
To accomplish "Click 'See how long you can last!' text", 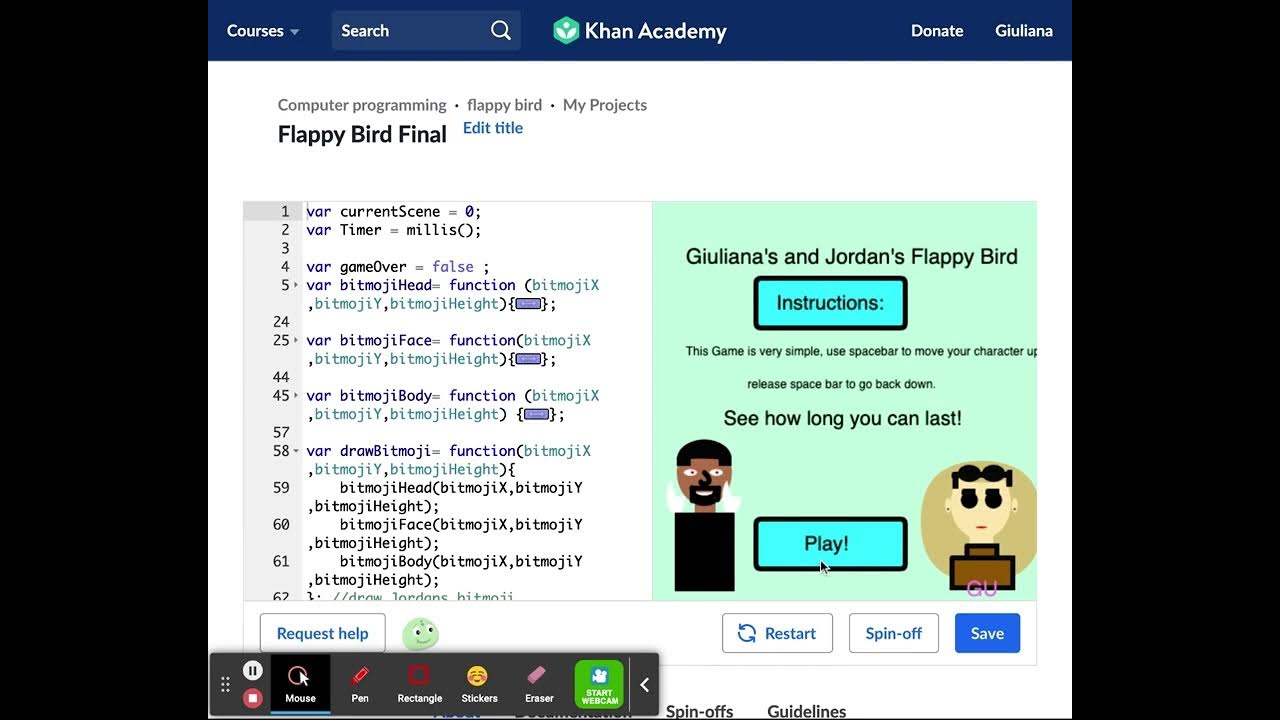I will click(843, 418).
